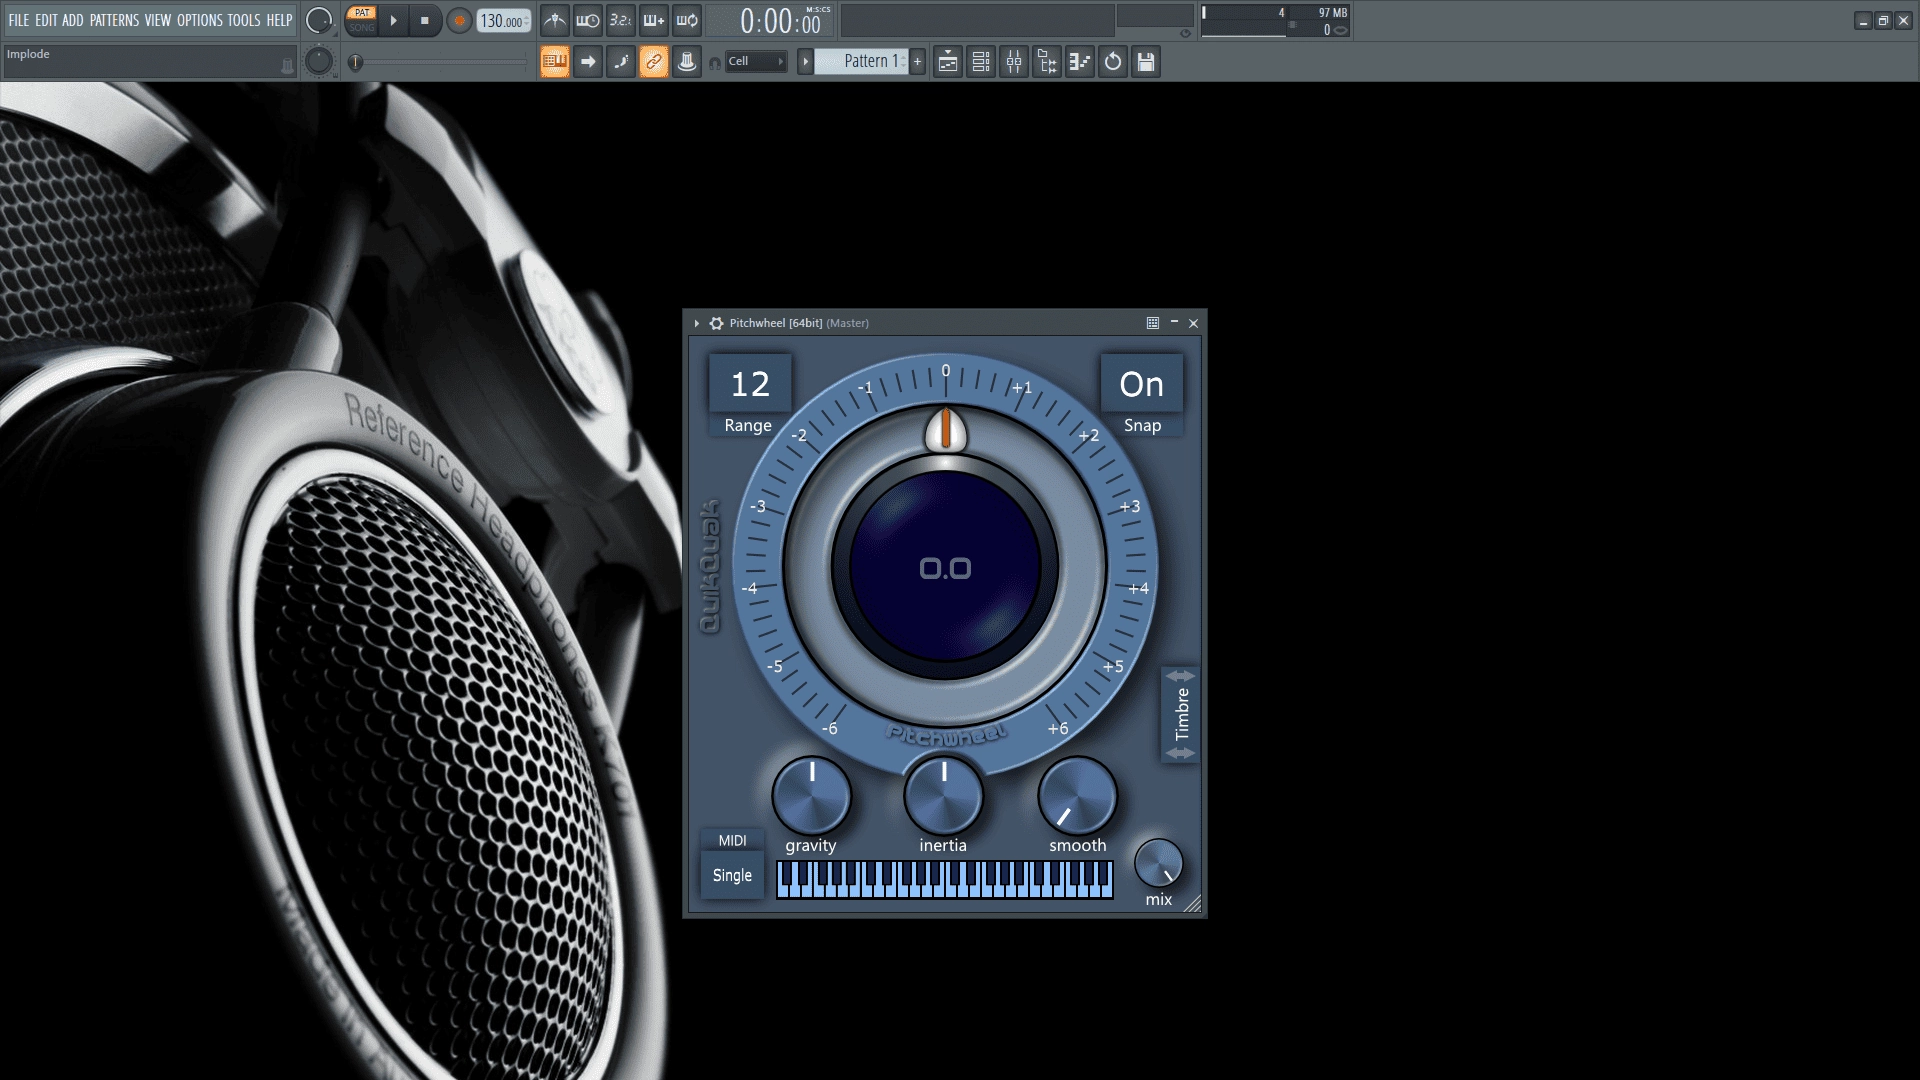Open the FILE menu
Viewport: 1920px width, 1080px height.
pos(19,20)
